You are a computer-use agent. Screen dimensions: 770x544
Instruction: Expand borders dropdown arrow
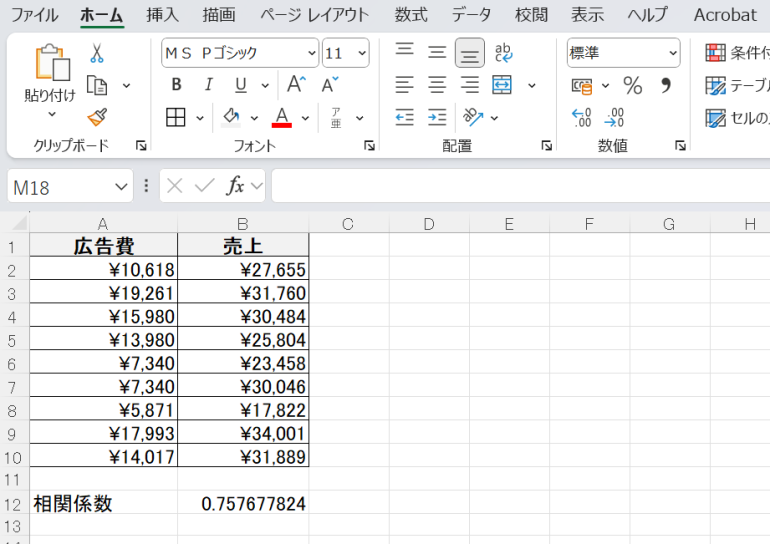pos(200,118)
